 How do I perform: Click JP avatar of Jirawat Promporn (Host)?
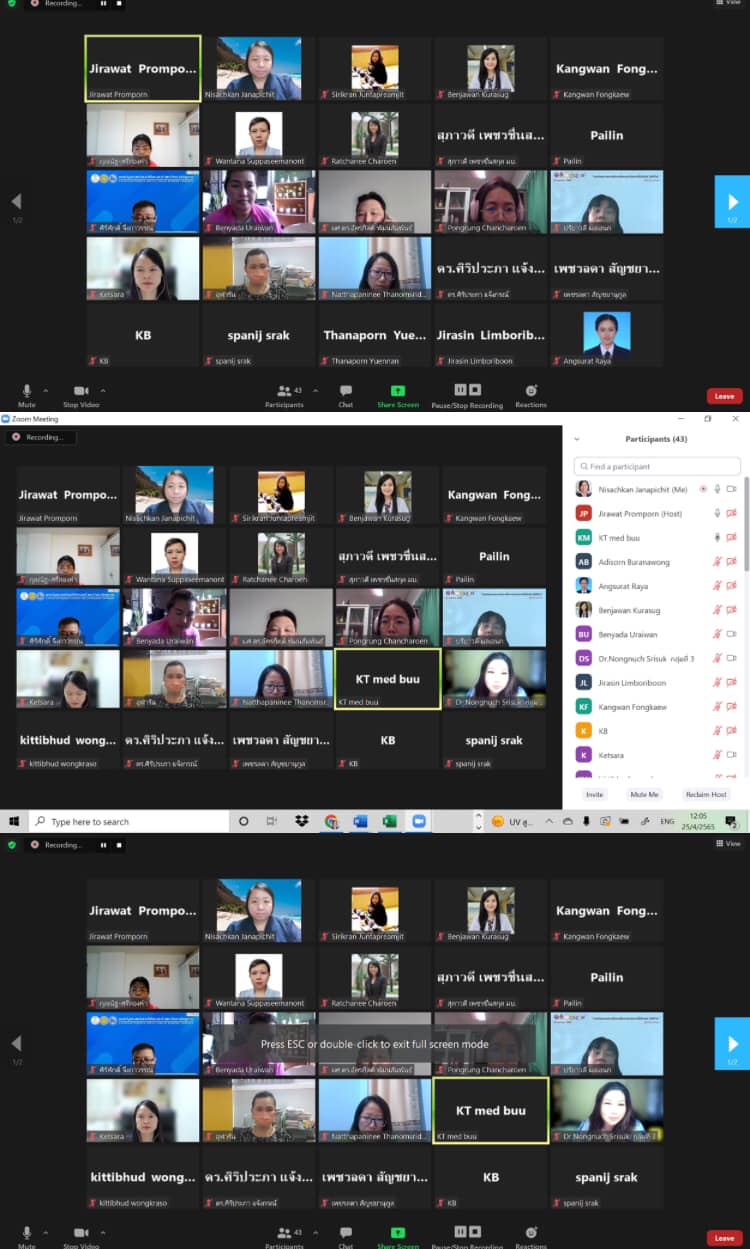[x=583, y=514]
